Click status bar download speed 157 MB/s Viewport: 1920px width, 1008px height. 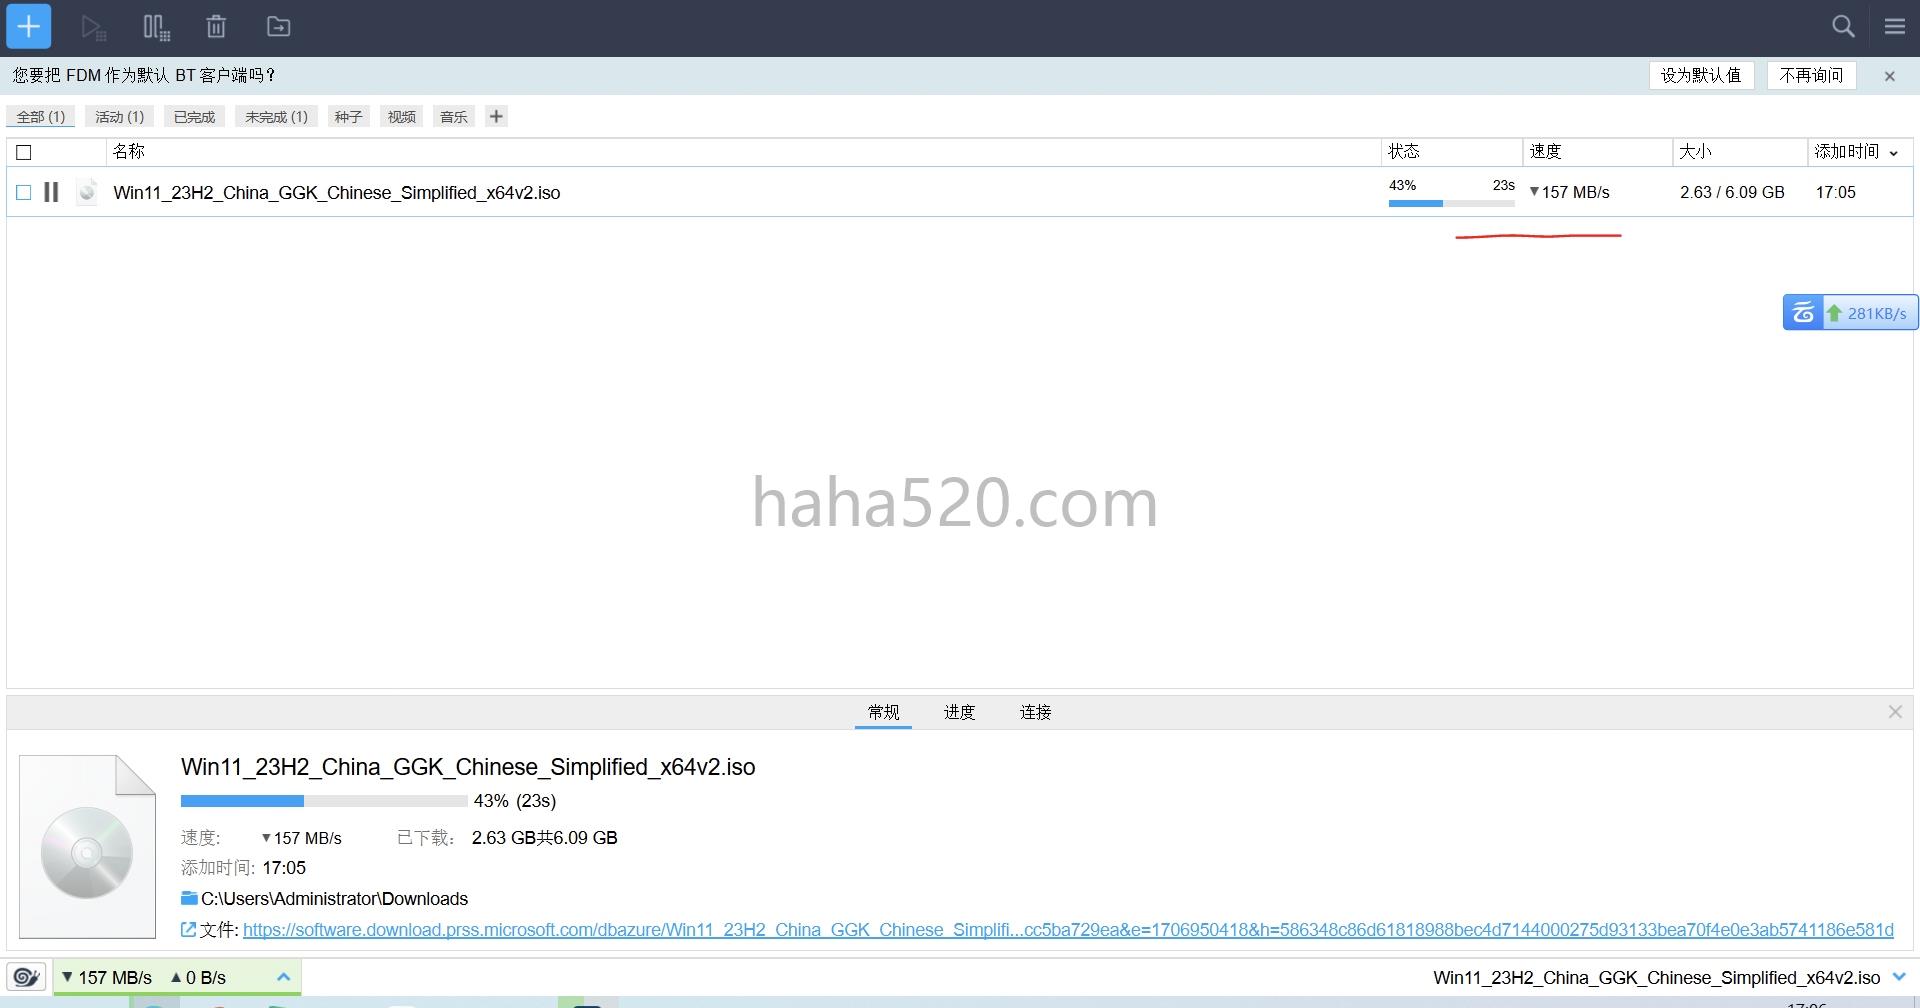click(x=107, y=977)
